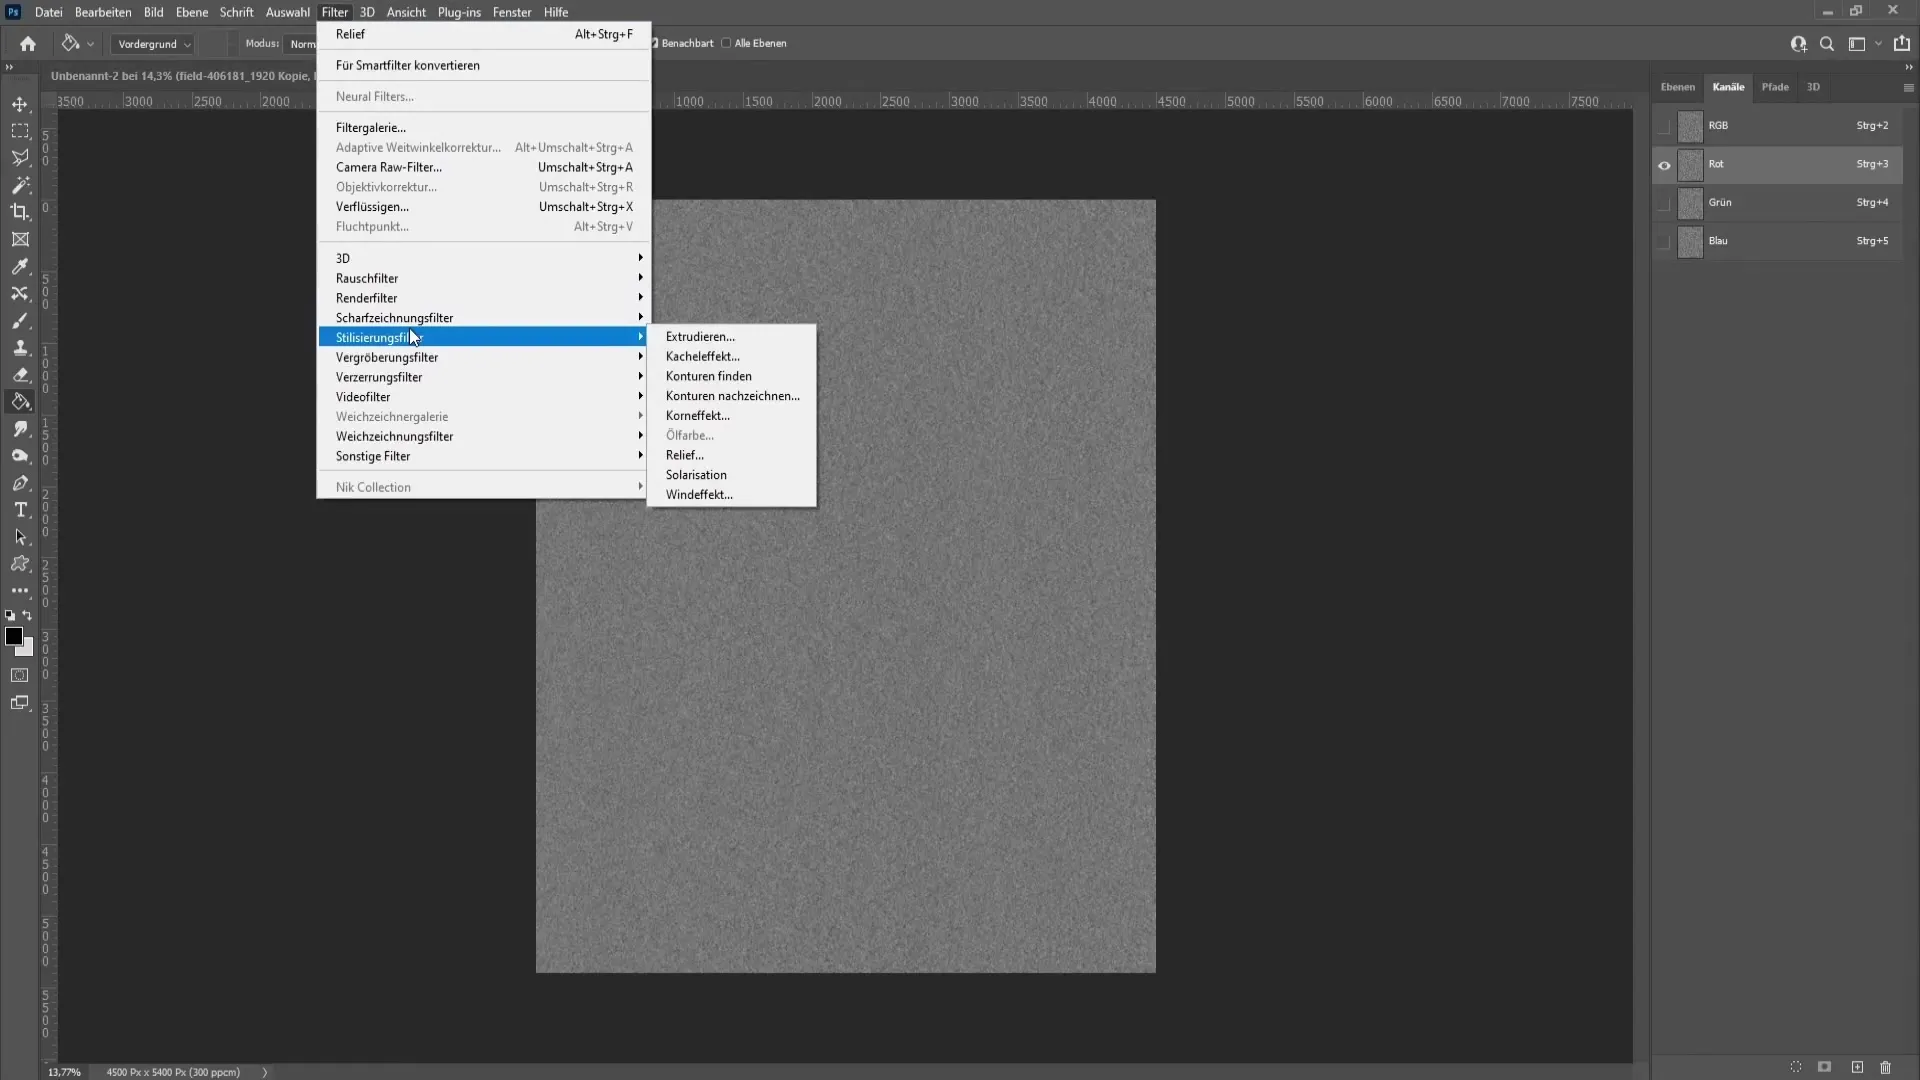The width and height of the screenshot is (1920, 1080).
Task: Expand the Verzerrungsfilter submenu
Action: (x=378, y=377)
